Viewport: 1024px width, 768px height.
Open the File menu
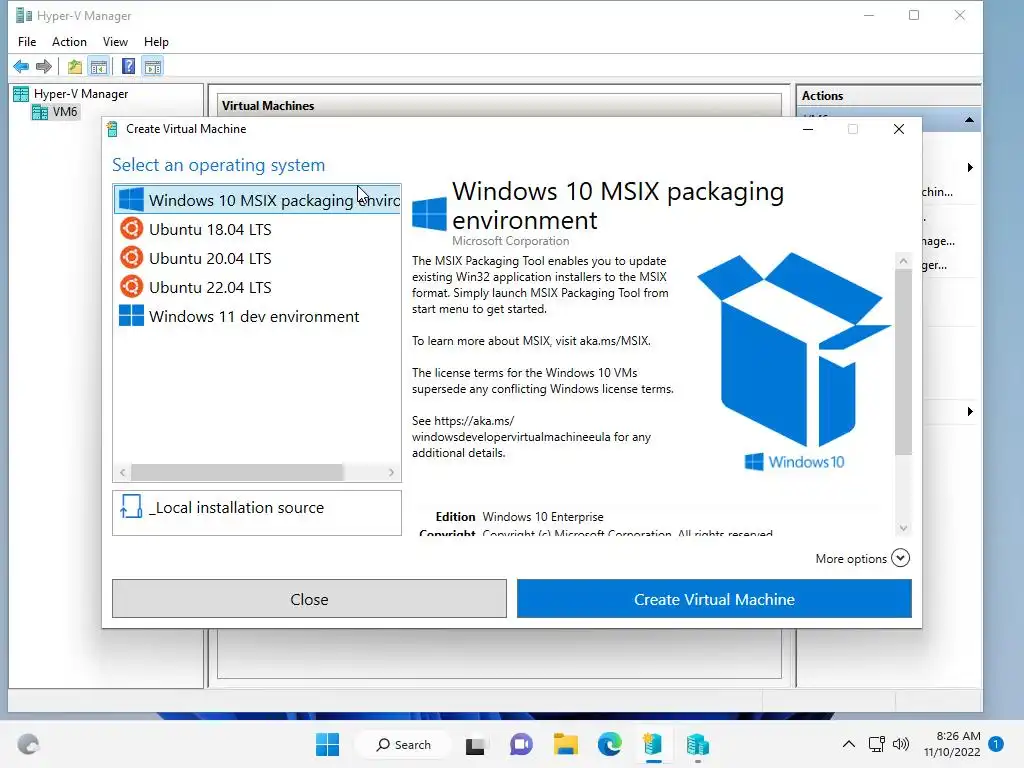pyautogui.click(x=27, y=42)
